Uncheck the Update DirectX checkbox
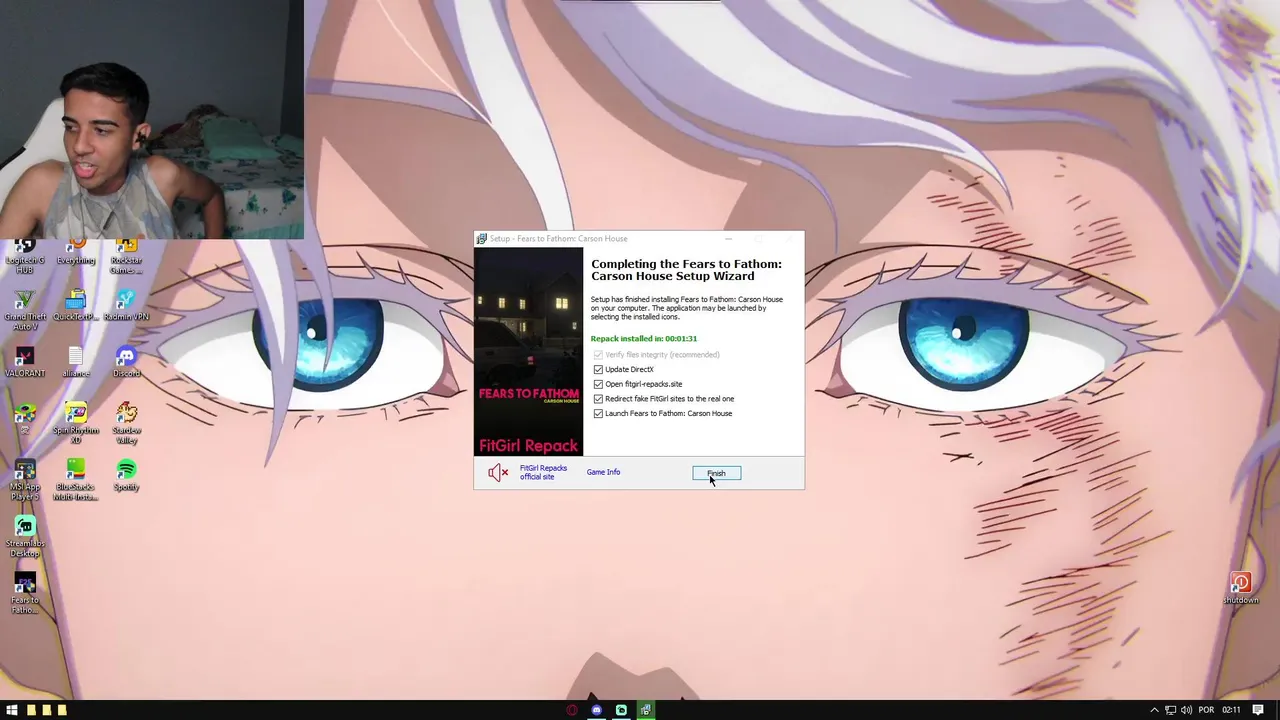Screen dimensions: 1280x720 [x=598, y=369]
